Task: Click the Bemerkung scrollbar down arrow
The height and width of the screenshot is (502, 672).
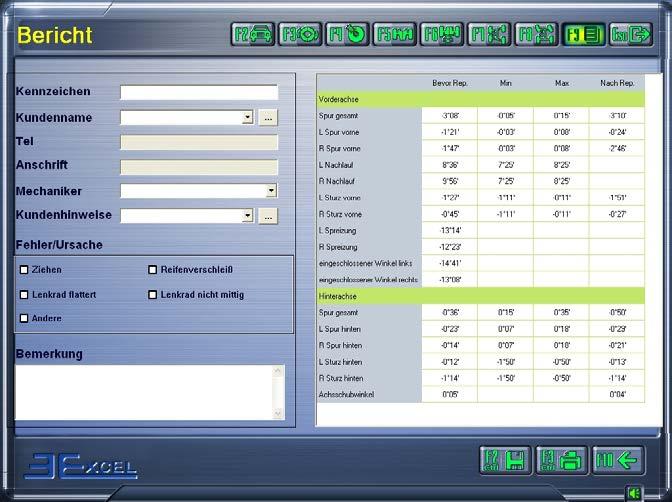Action: click(x=278, y=414)
